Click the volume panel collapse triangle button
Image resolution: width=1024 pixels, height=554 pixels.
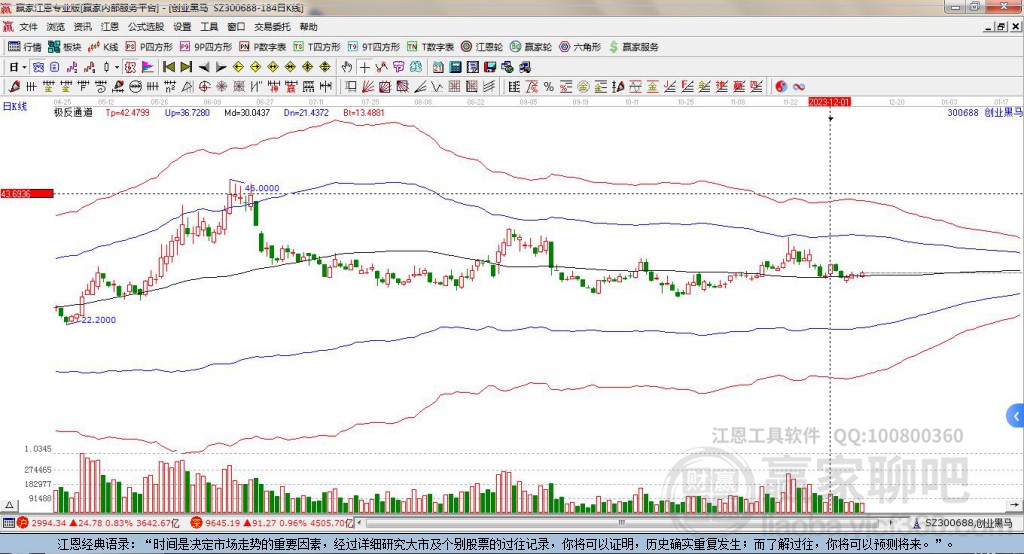(9, 505)
